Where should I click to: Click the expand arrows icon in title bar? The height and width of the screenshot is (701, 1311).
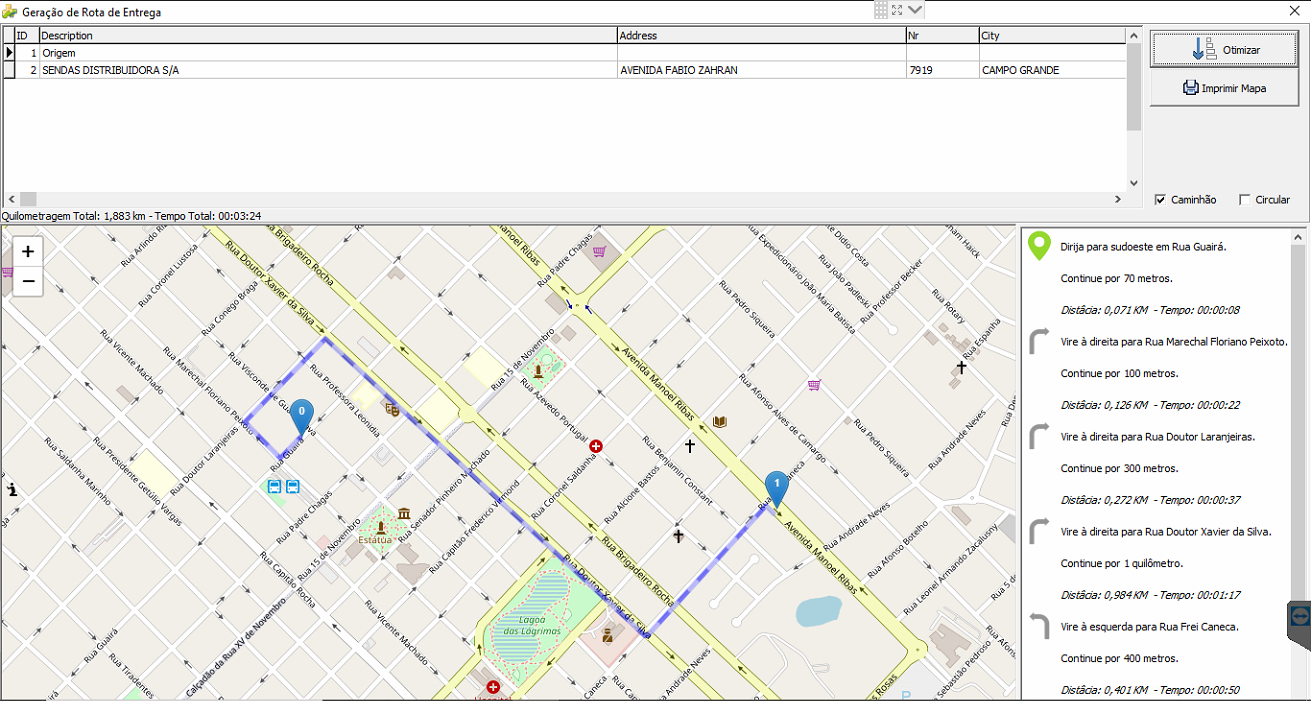897,10
